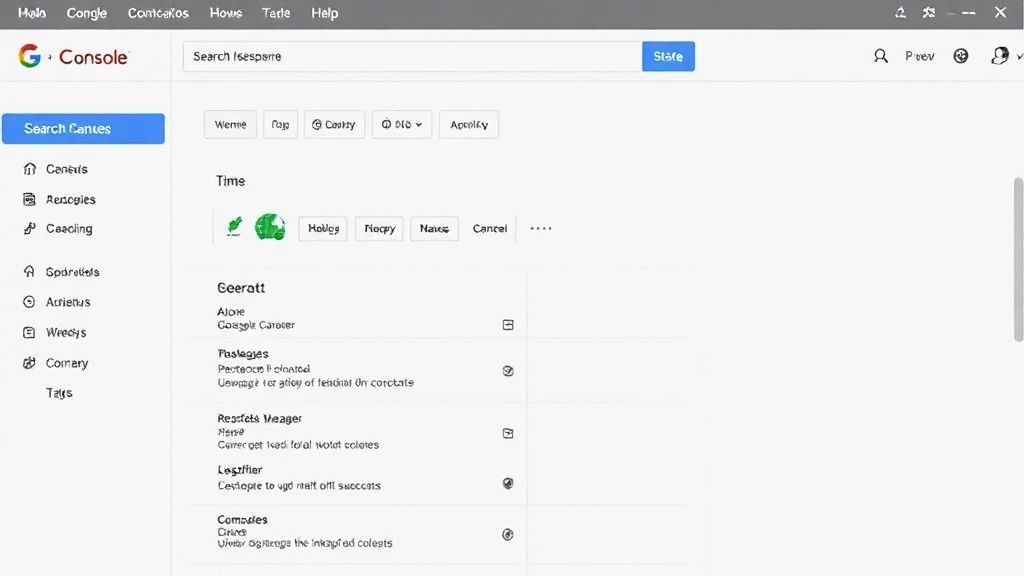Click the green leaf icon under Time
The height and width of the screenshot is (576, 1024).
click(234, 228)
